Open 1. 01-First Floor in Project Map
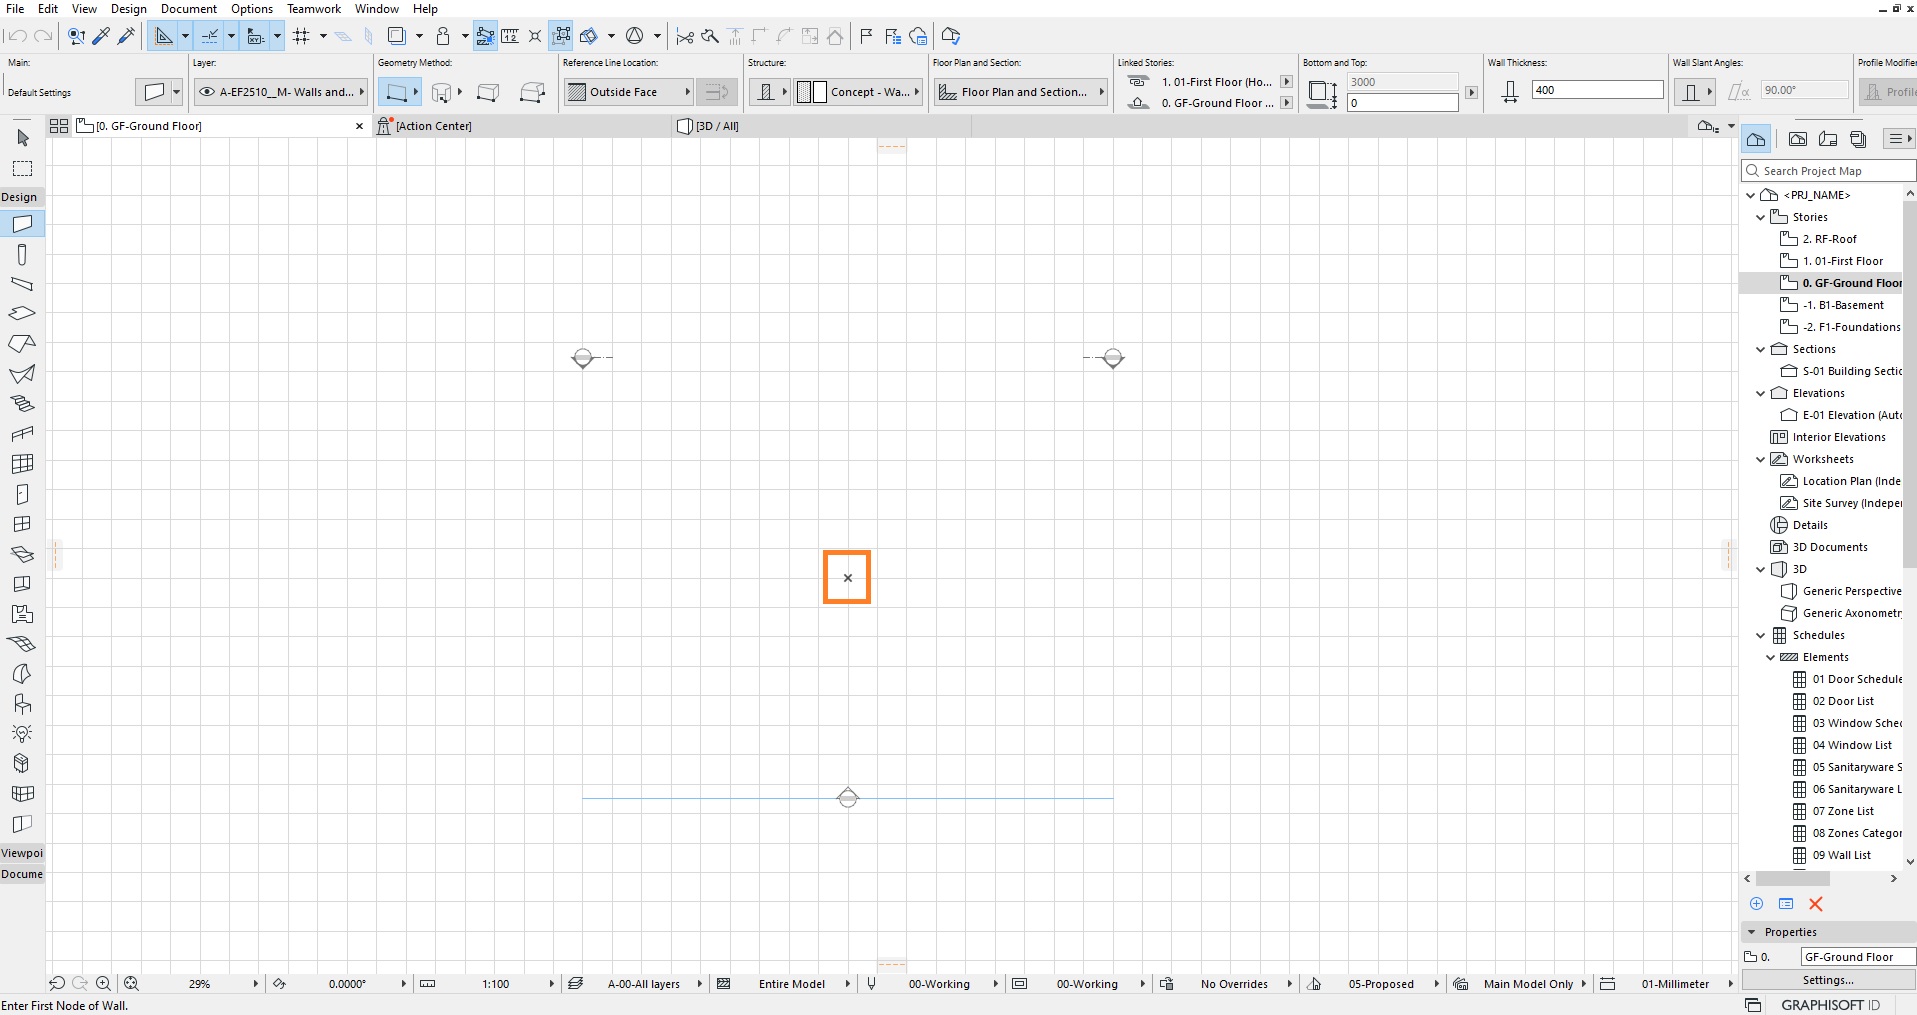1917x1015 pixels. point(1842,261)
